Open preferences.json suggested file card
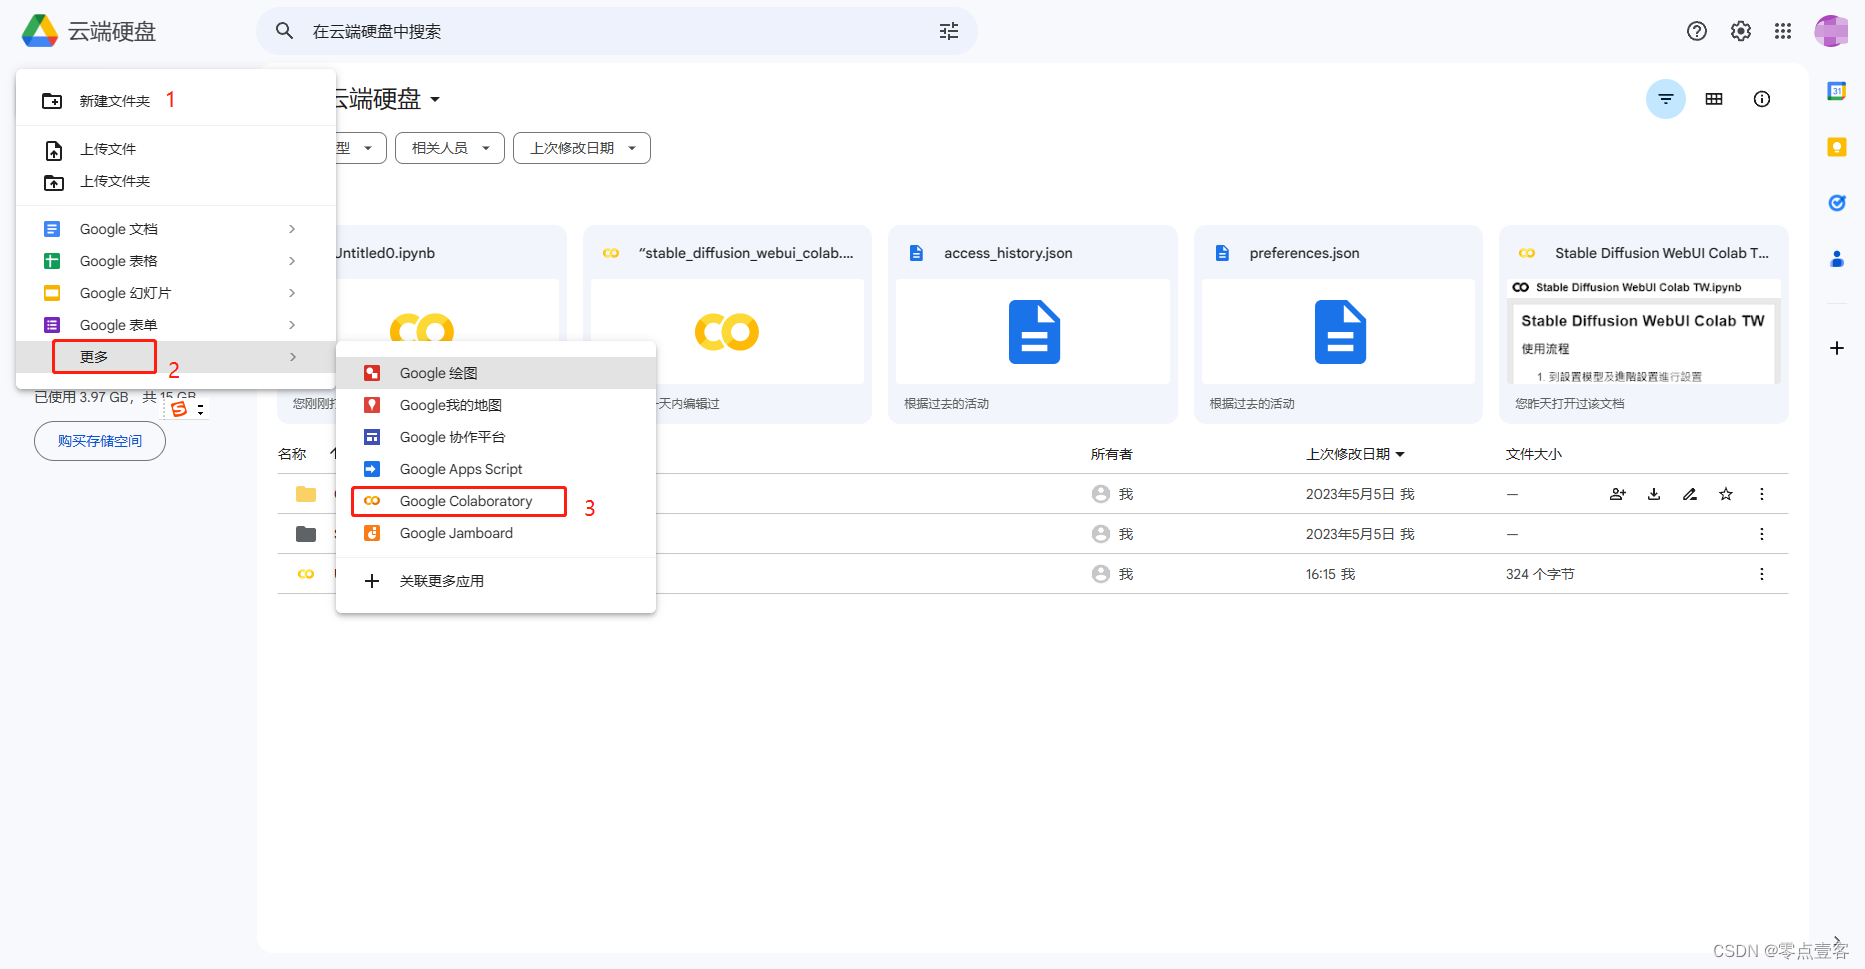1865x969 pixels. (x=1338, y=324)
